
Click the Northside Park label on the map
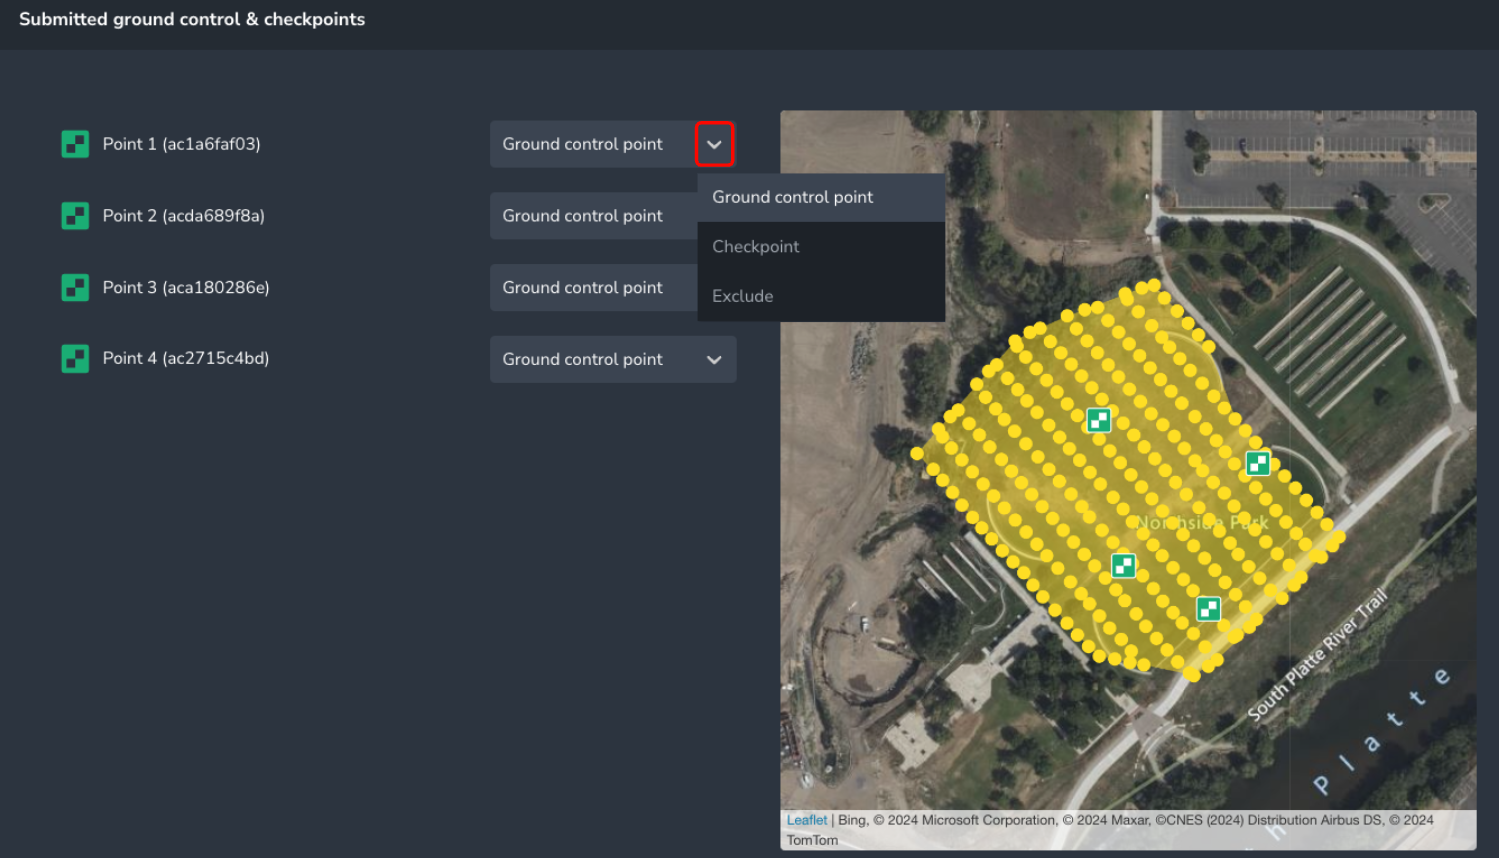pos(1202,522)
